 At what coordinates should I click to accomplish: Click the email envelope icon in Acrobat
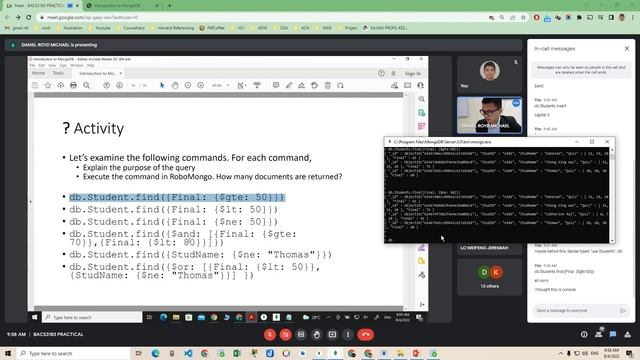click(x=407, y=85)
